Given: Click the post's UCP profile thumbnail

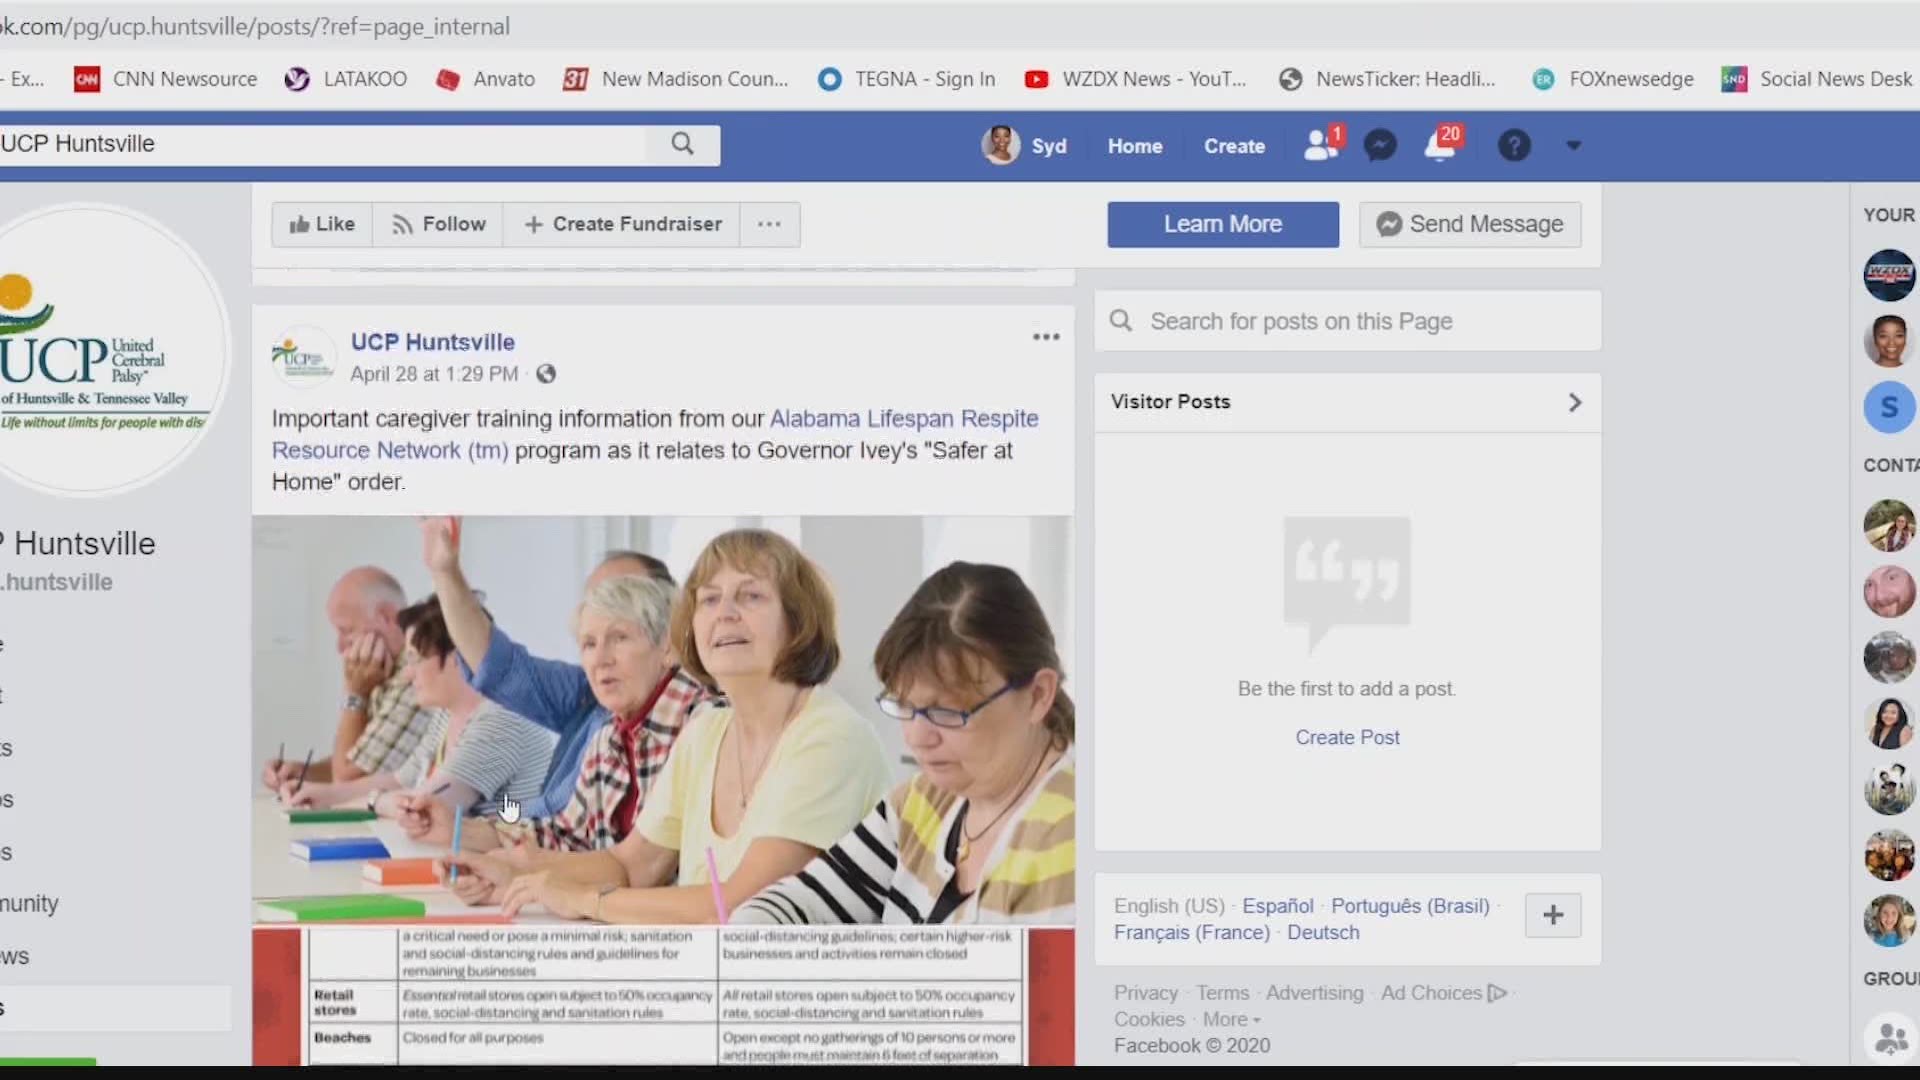Looking at the screenshot, I should 303,357.
